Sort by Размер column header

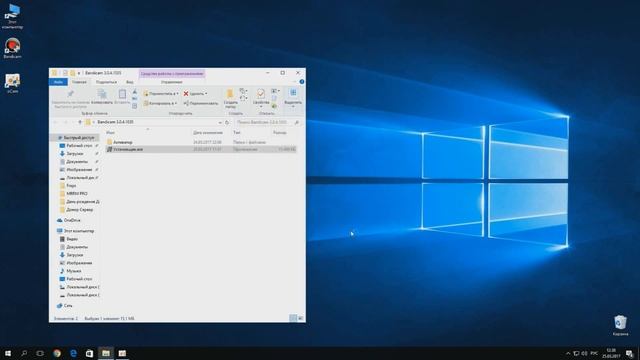point(280,133)
